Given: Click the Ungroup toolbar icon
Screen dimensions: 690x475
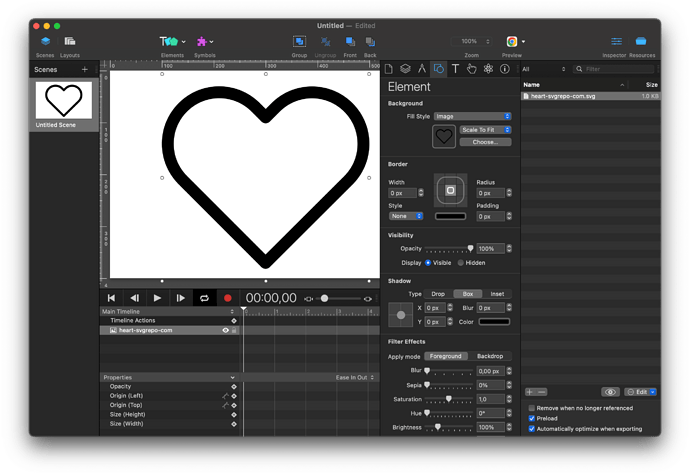Looking at the screenshot, I should coord(325,41).
